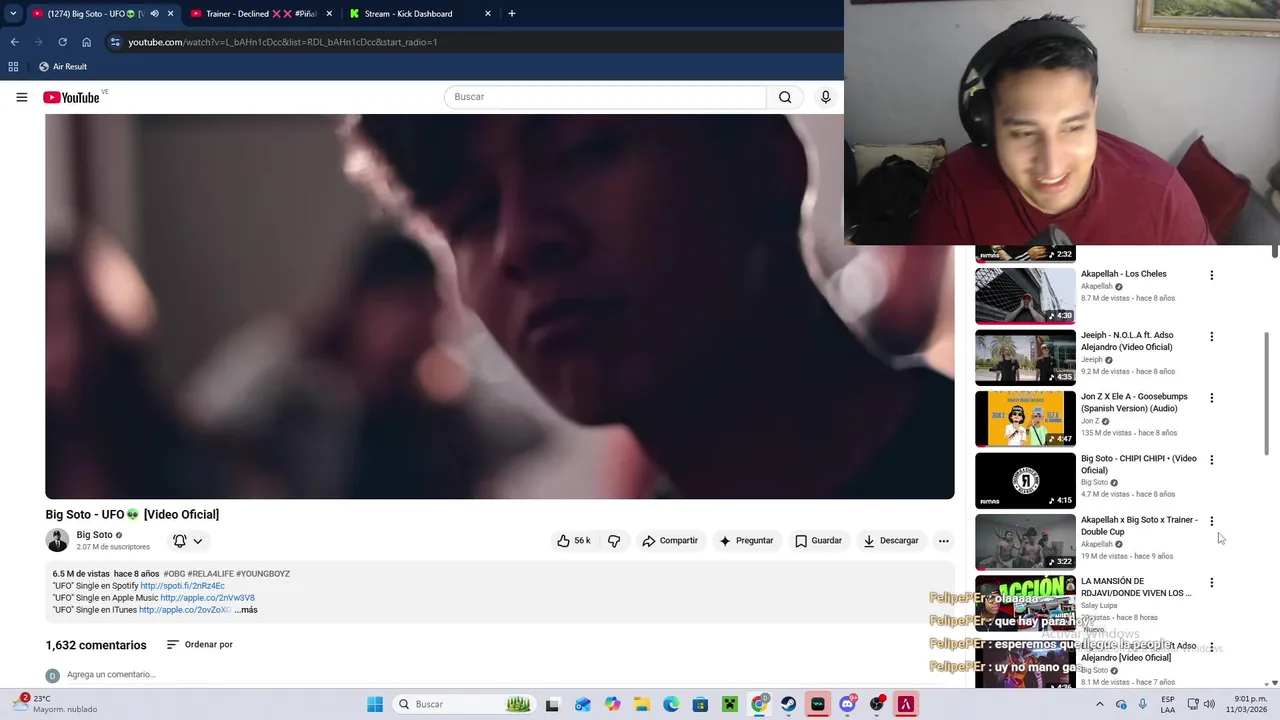Open the apps grid in bookmarks bar
The image size is (1280, 720).
(13, 66)
